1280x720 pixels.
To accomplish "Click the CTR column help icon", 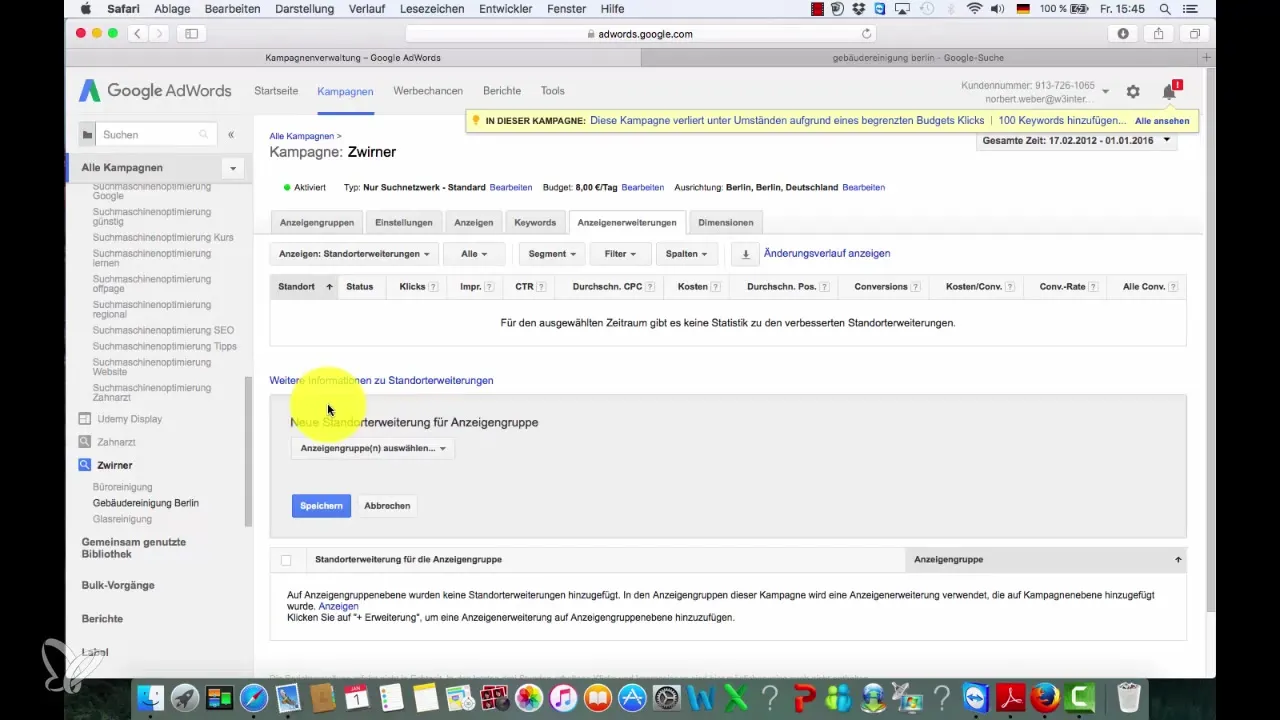I will pos(541,287).
